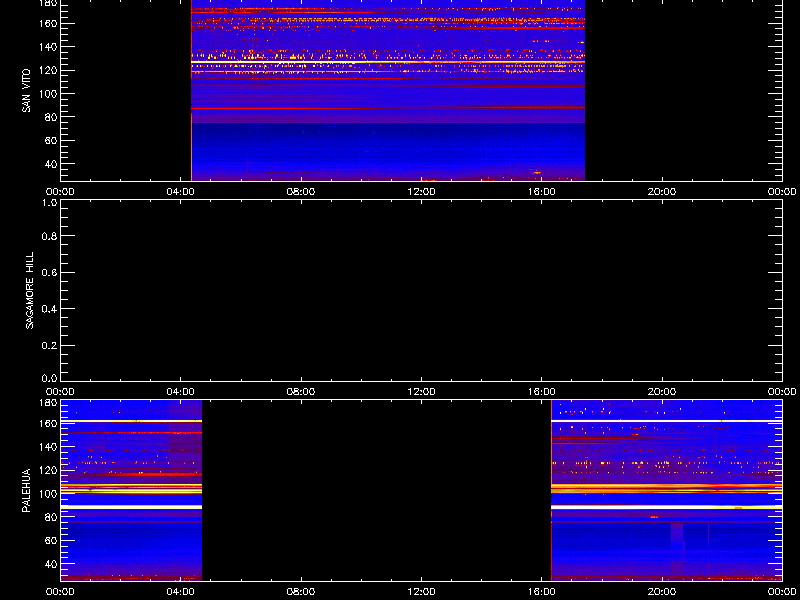The image size is (800, 600).
Task: Click the 80 frequency label on Palehua axis
Action: pos(51,517)
